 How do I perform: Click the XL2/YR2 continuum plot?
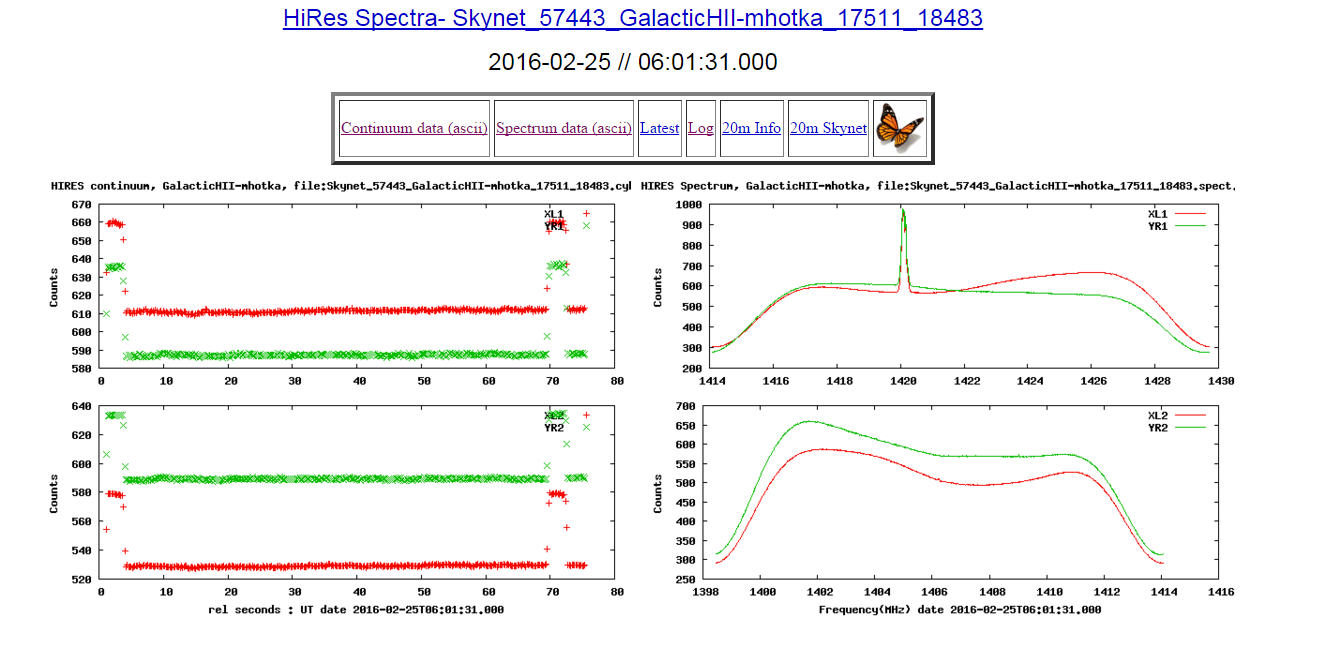[358, 492]
